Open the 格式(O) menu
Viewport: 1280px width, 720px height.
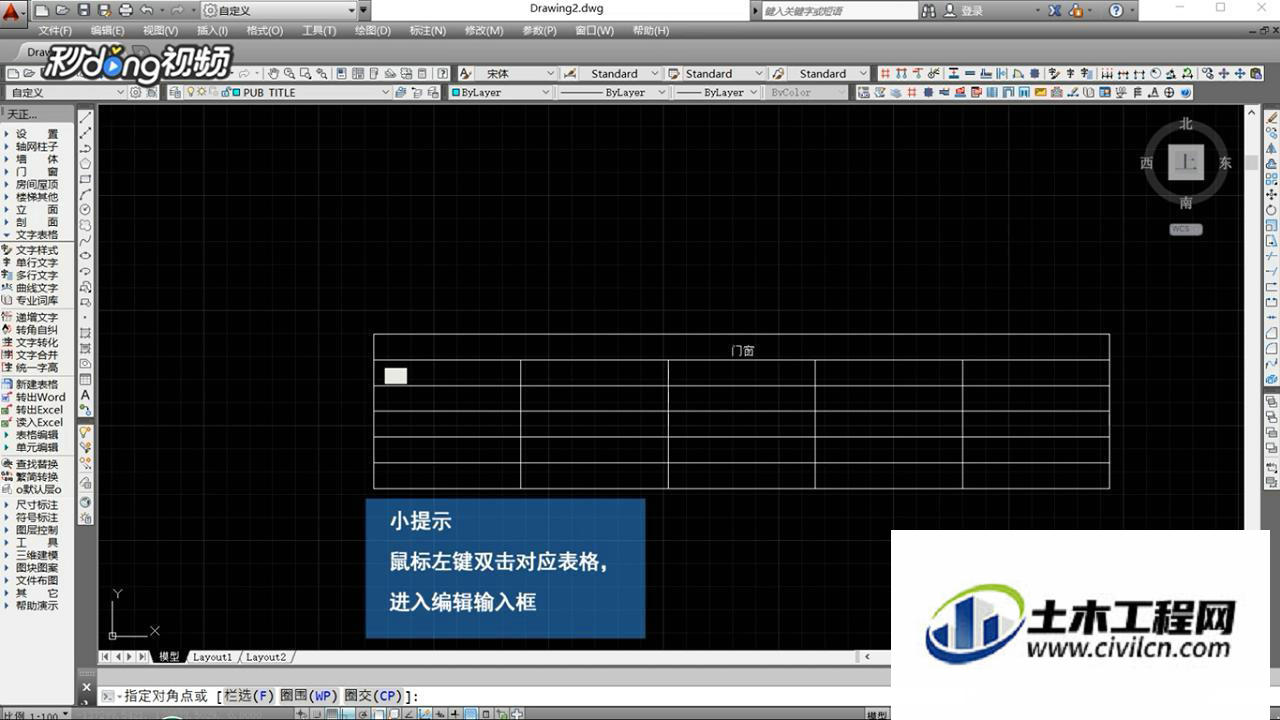tap(265, 30)
